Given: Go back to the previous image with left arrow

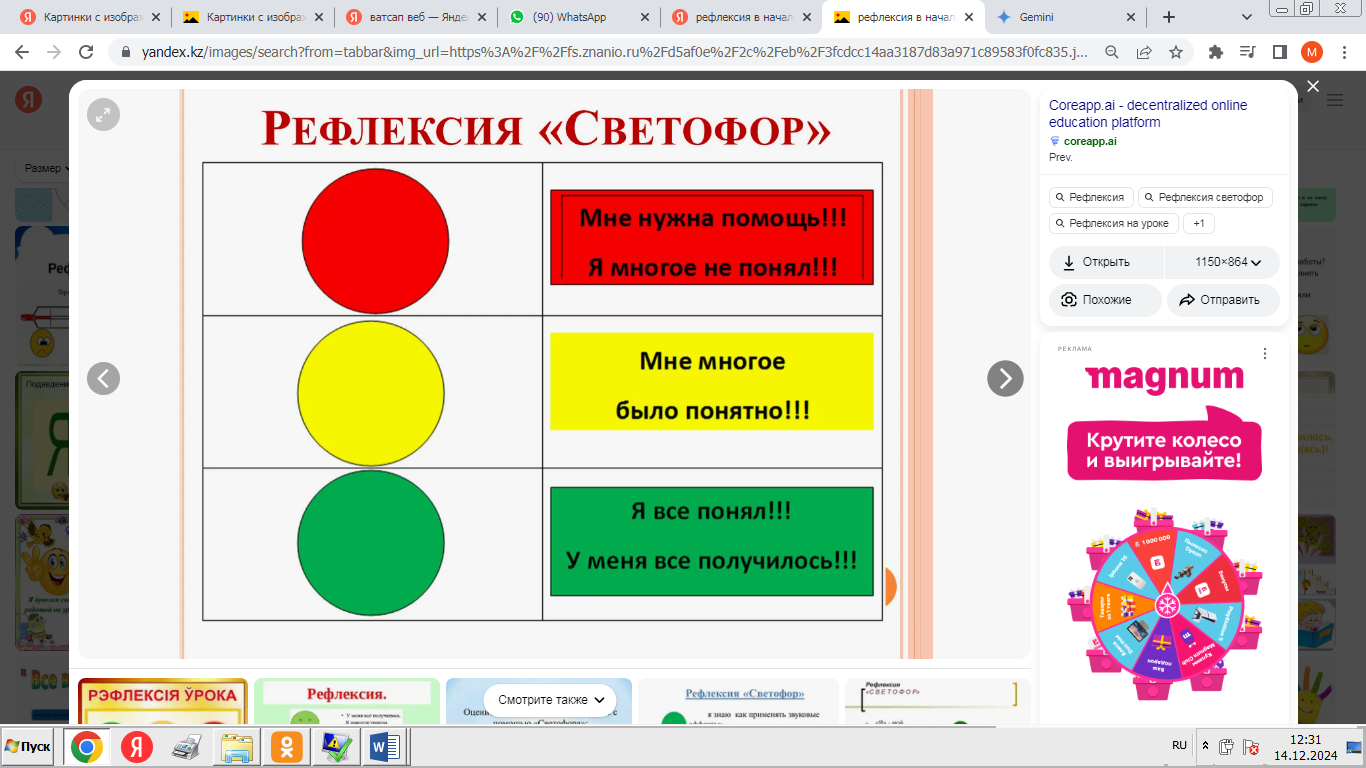Looking at the screenshot, I should coord(103,378).
